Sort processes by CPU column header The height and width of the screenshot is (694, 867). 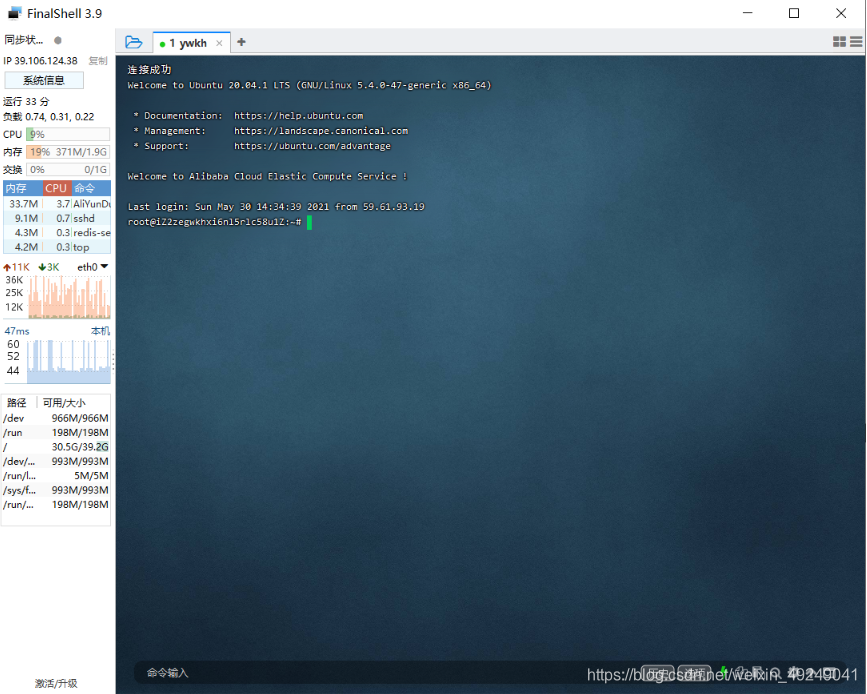click(57, 188)
